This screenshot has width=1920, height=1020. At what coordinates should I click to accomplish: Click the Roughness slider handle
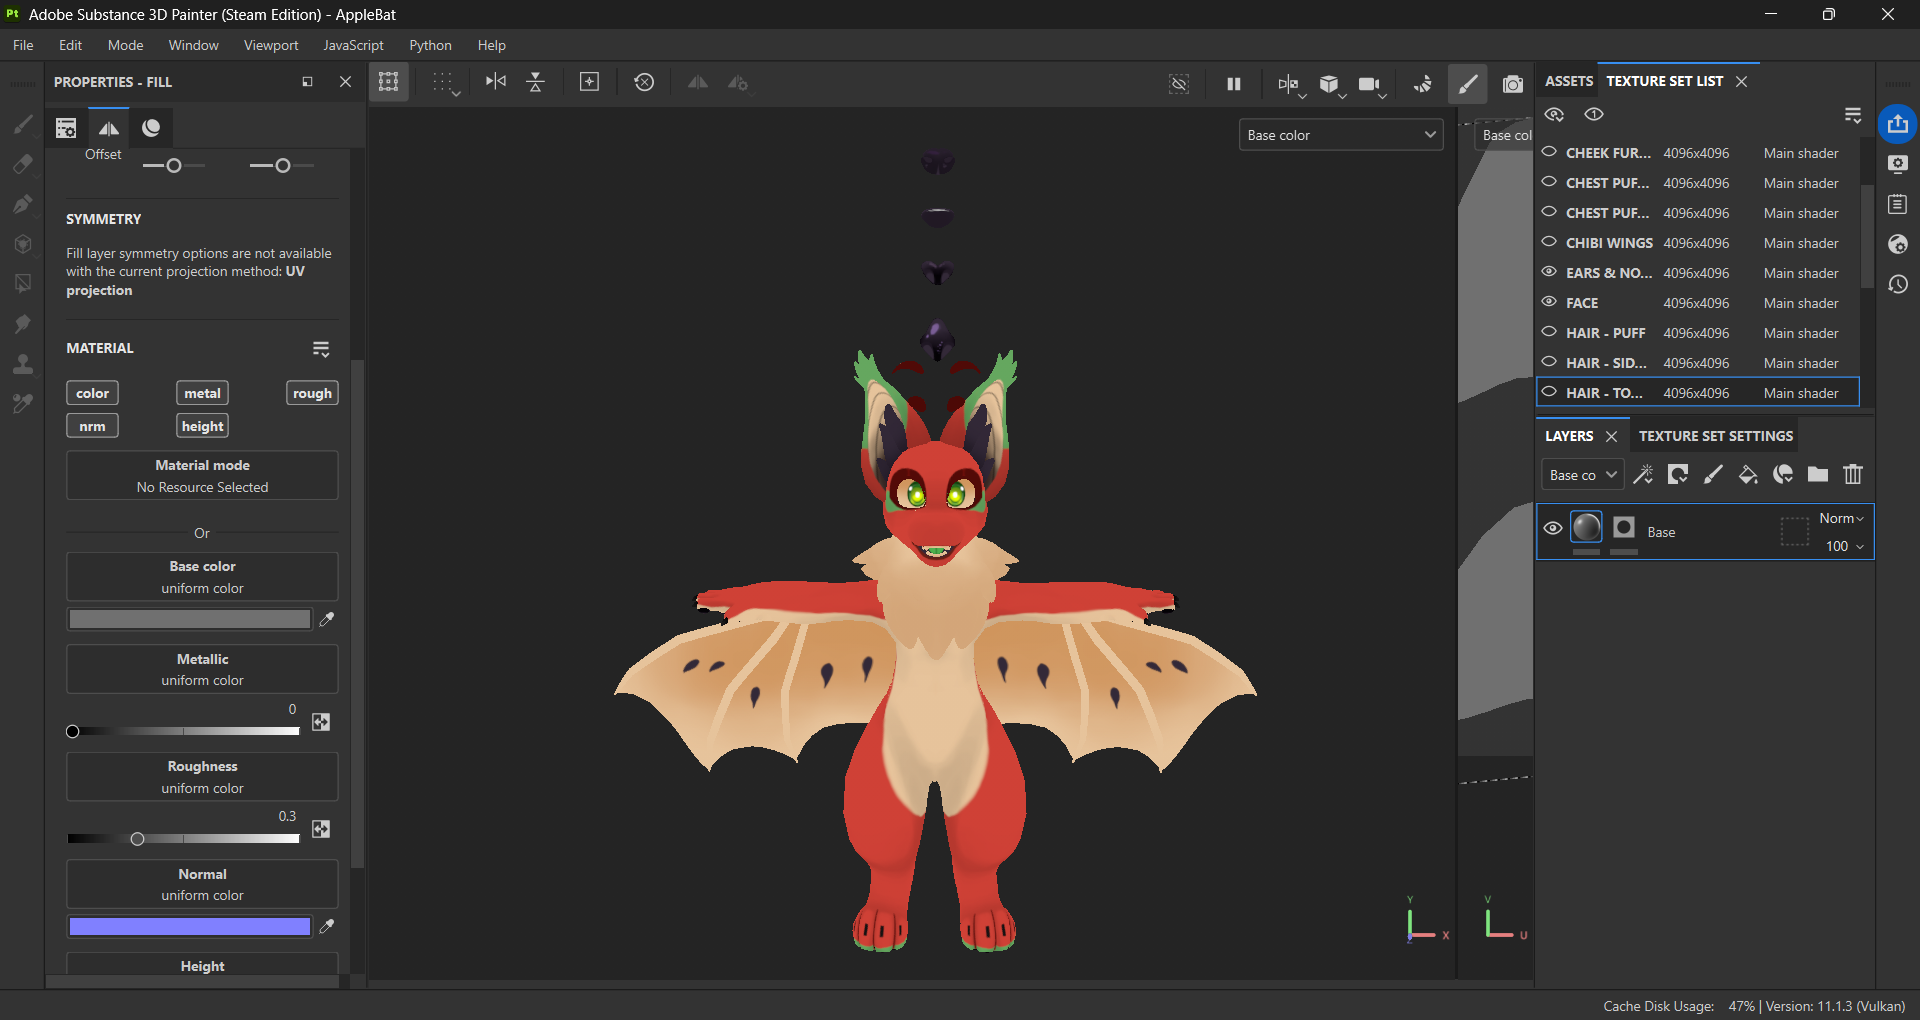tap(137, 839)
